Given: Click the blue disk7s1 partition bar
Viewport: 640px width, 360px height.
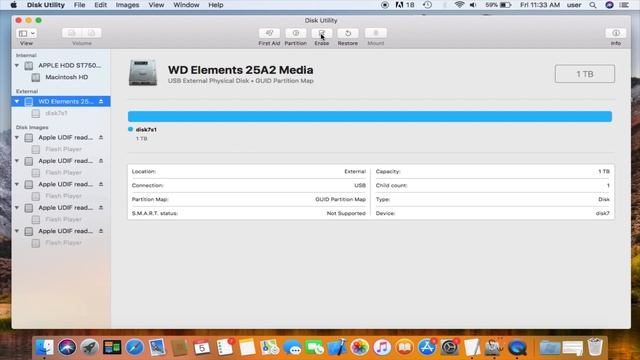Looking at the screenshot, I should [370, 116].
